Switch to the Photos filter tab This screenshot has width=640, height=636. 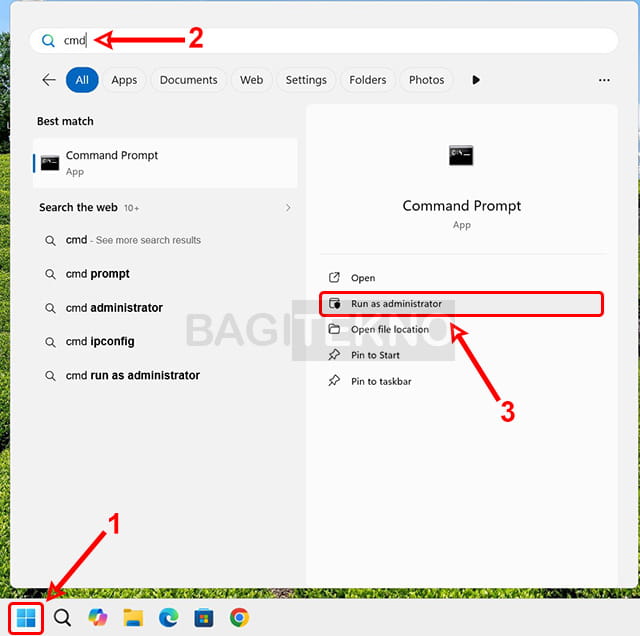pyautogui.click(x=427, y=80)
